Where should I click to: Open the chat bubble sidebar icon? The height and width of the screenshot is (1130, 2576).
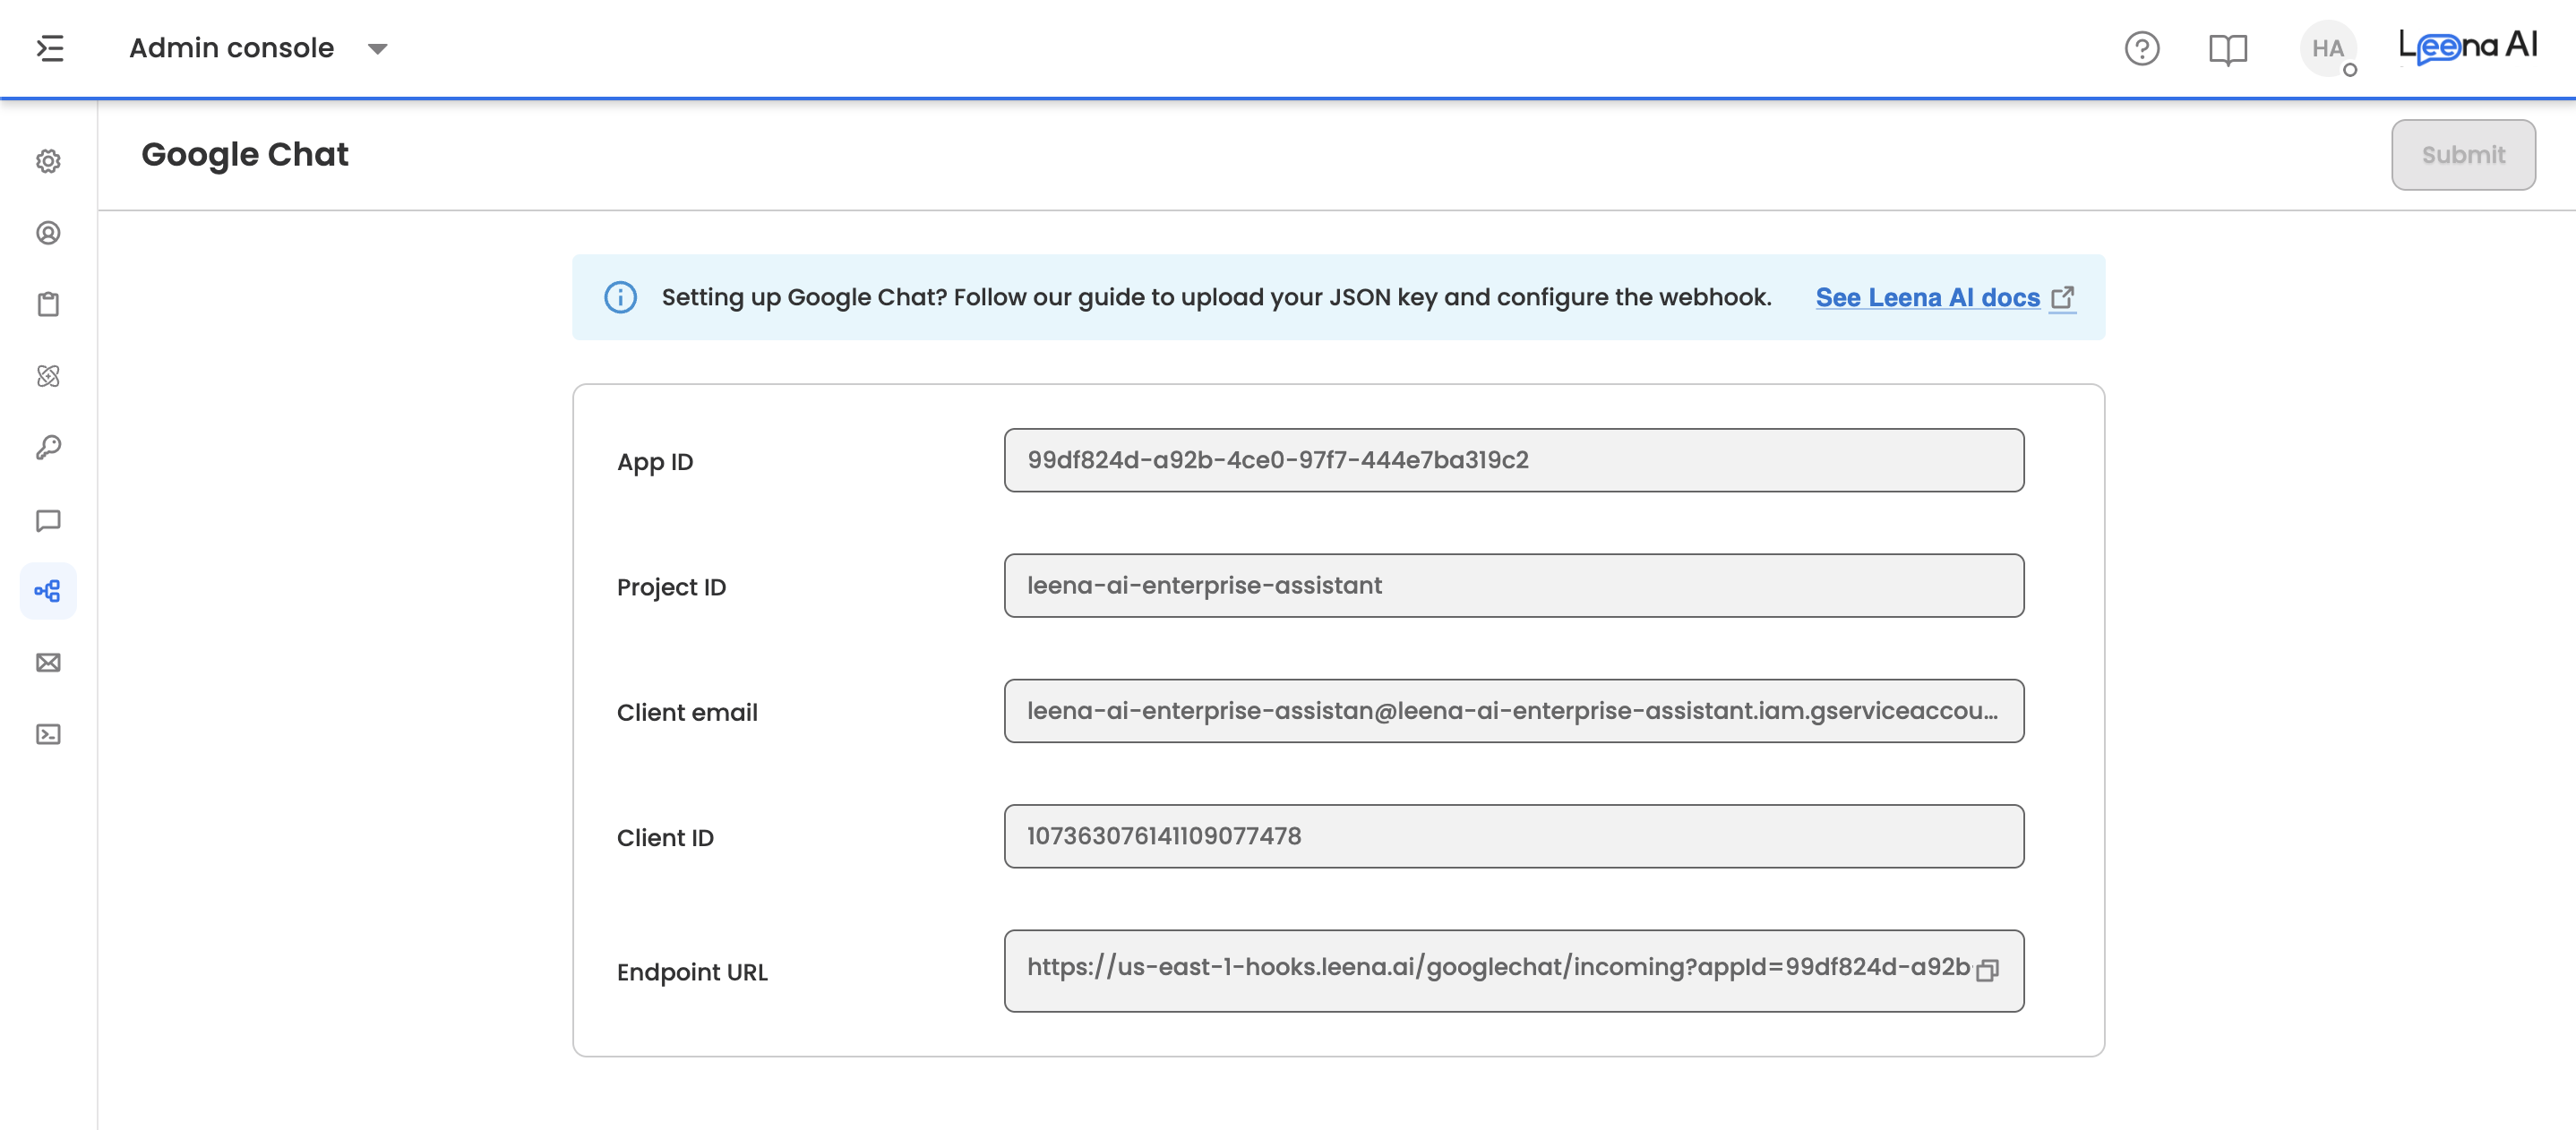click(x=48, y=520)
